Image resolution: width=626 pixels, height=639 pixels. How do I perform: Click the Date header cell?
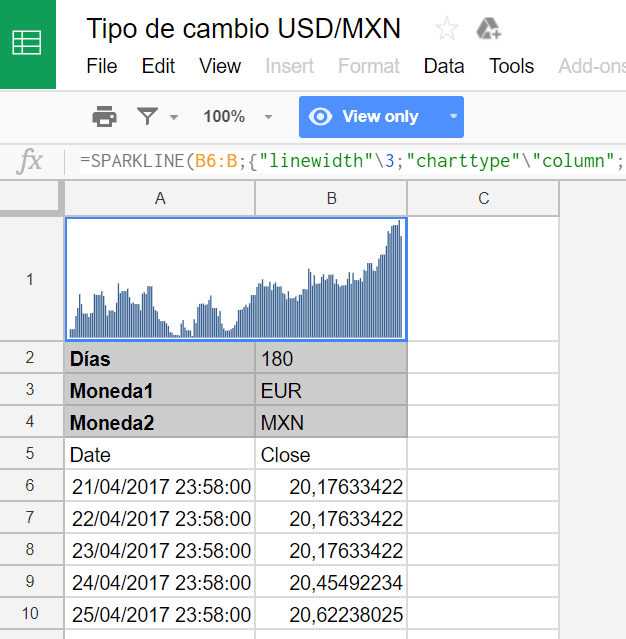(160, 454)
